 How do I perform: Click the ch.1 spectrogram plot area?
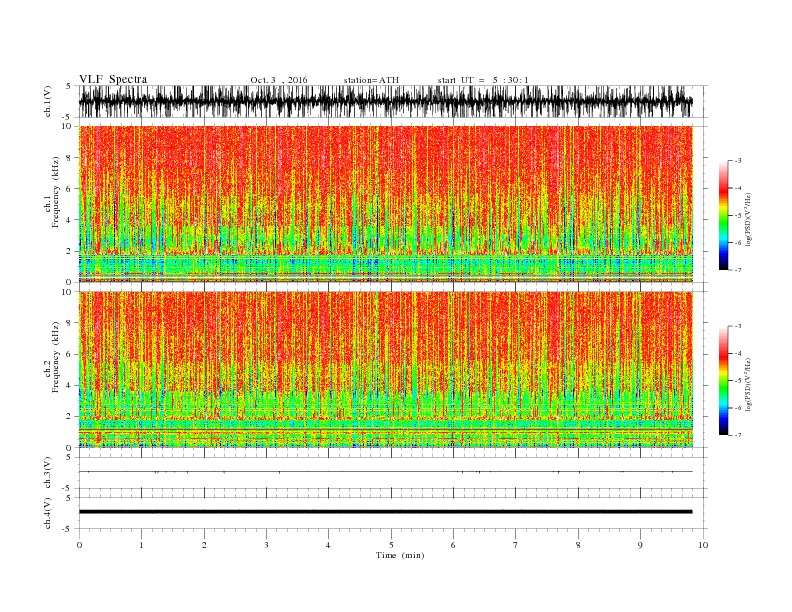click(x=386, y=204)
